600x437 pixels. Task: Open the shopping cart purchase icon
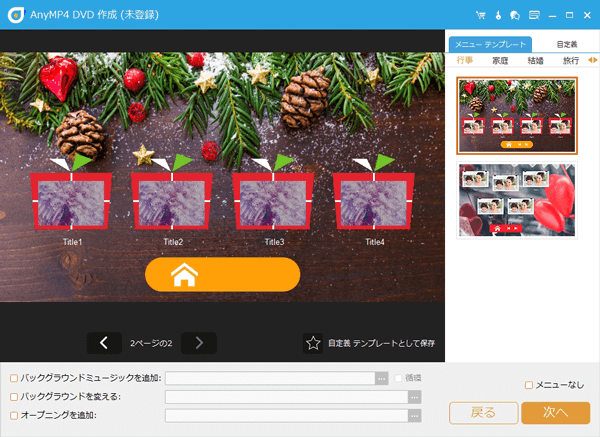click(x=481, y=15)
